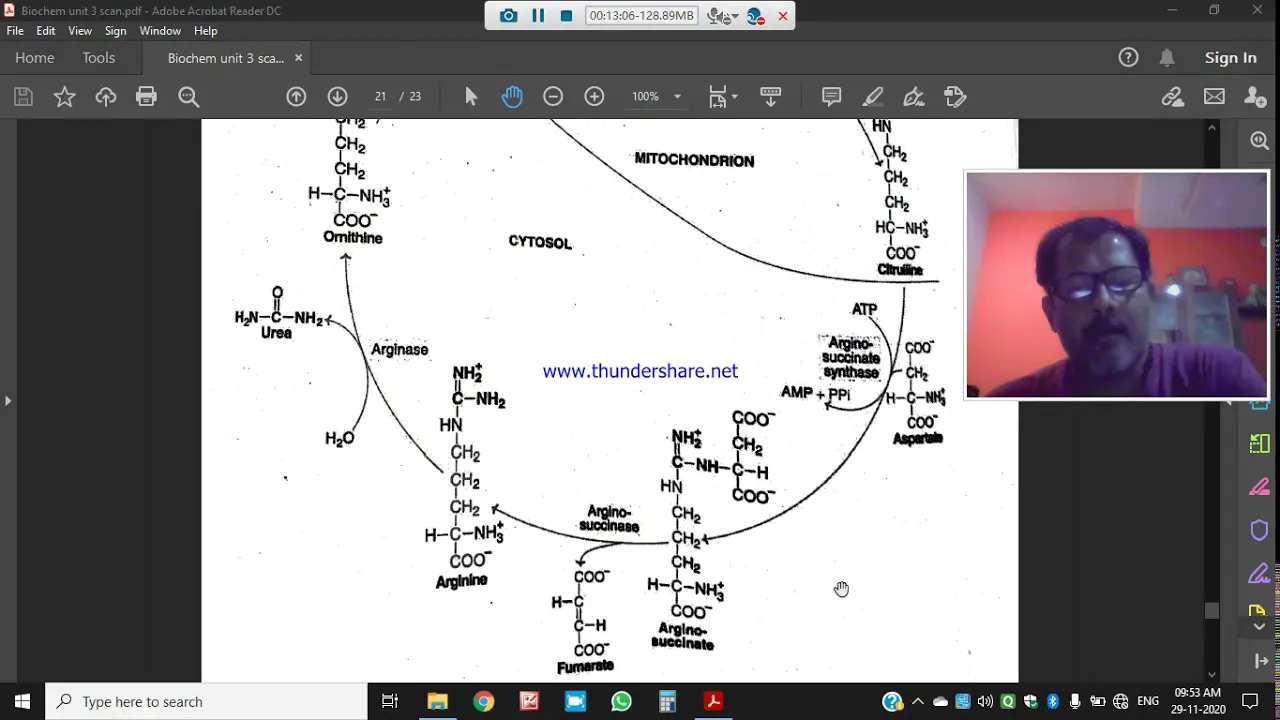
Task: Click the stamp tool icon
Action: [x=955, y=97]
